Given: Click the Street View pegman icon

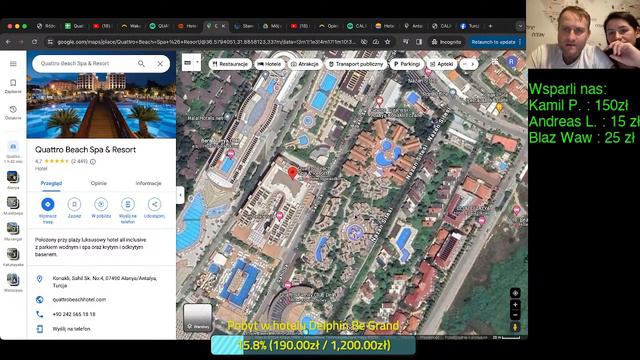Looking at the screenshot, I should (x=515, y=327).
